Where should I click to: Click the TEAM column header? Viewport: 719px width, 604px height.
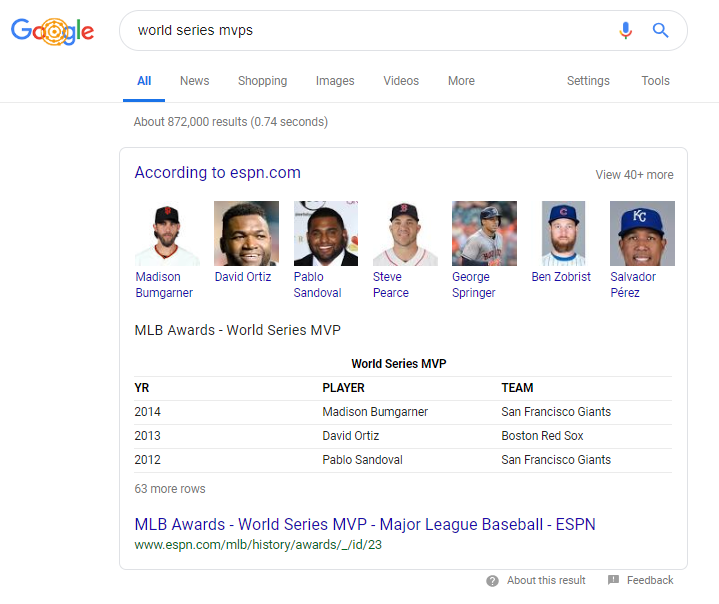[x=517, y=388]
